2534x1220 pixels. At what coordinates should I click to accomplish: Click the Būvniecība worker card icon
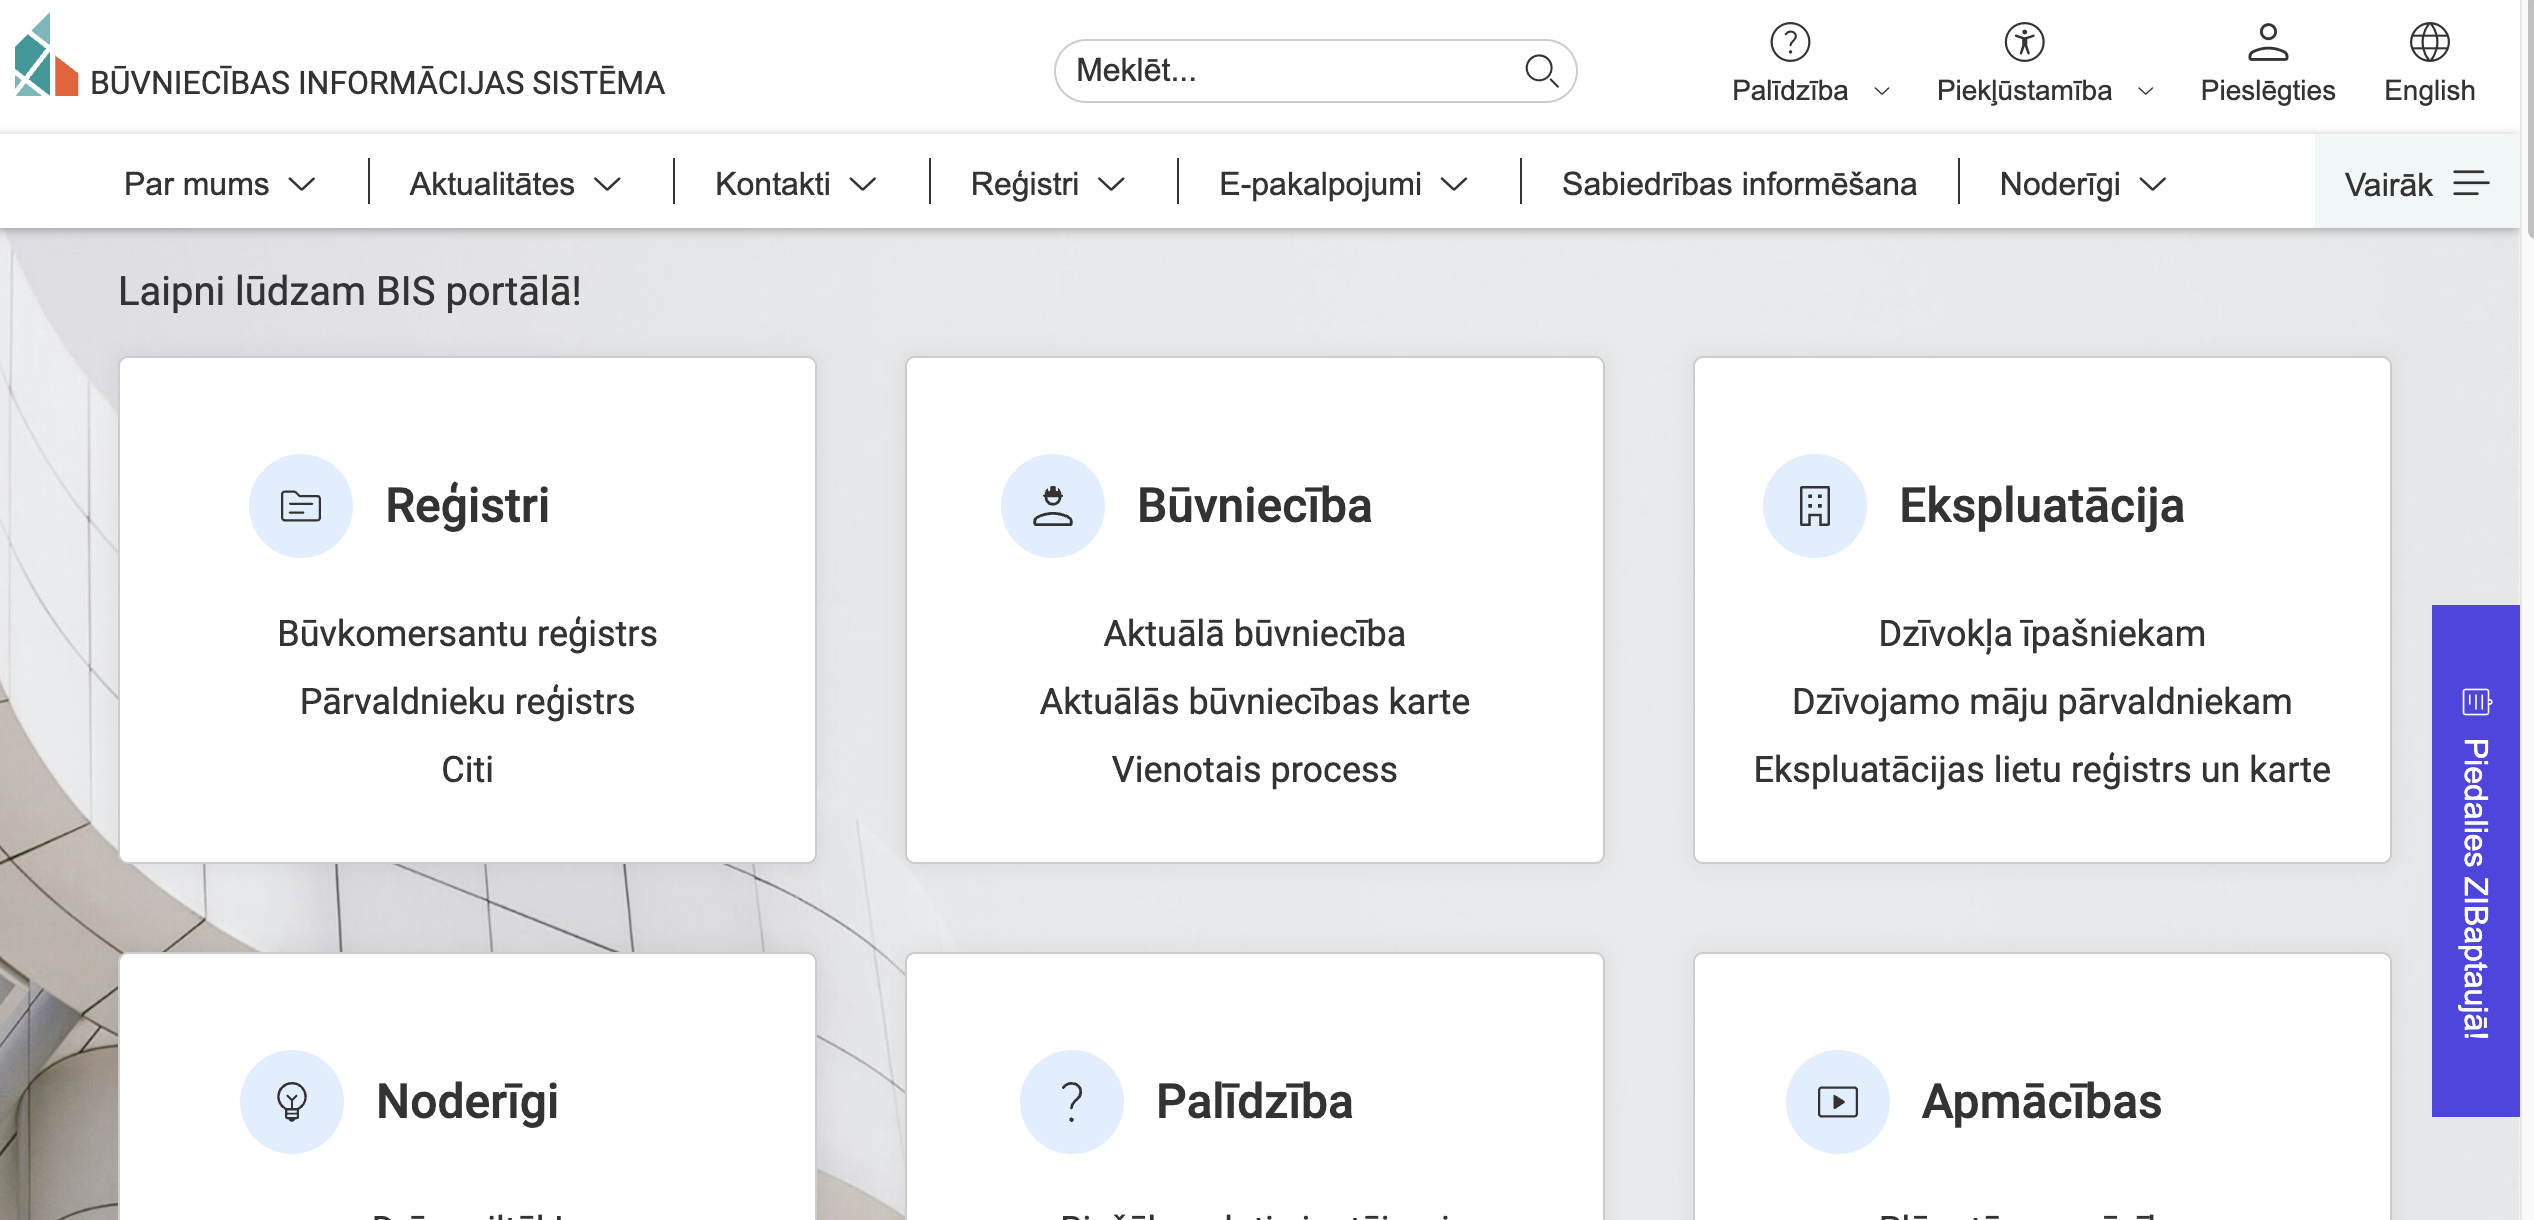(x=1053, y=506)
